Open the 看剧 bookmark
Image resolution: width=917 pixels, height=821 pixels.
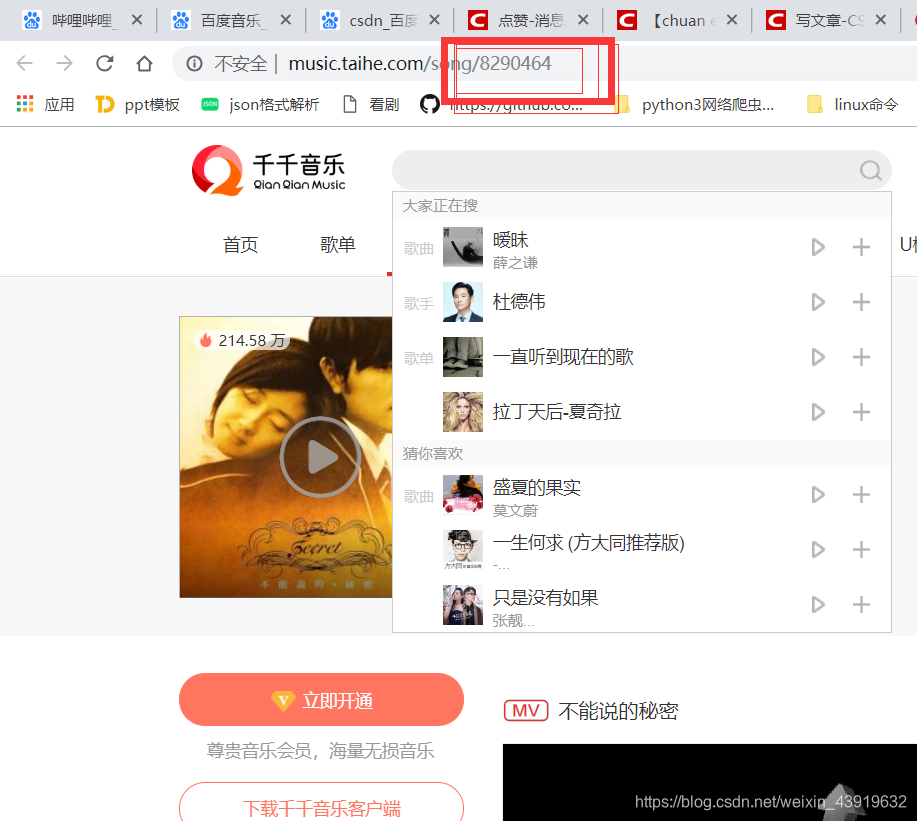(x=371, y=105)
